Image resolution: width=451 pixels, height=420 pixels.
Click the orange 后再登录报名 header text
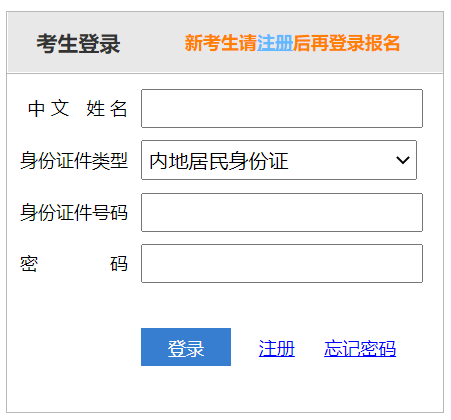[346, 43]
